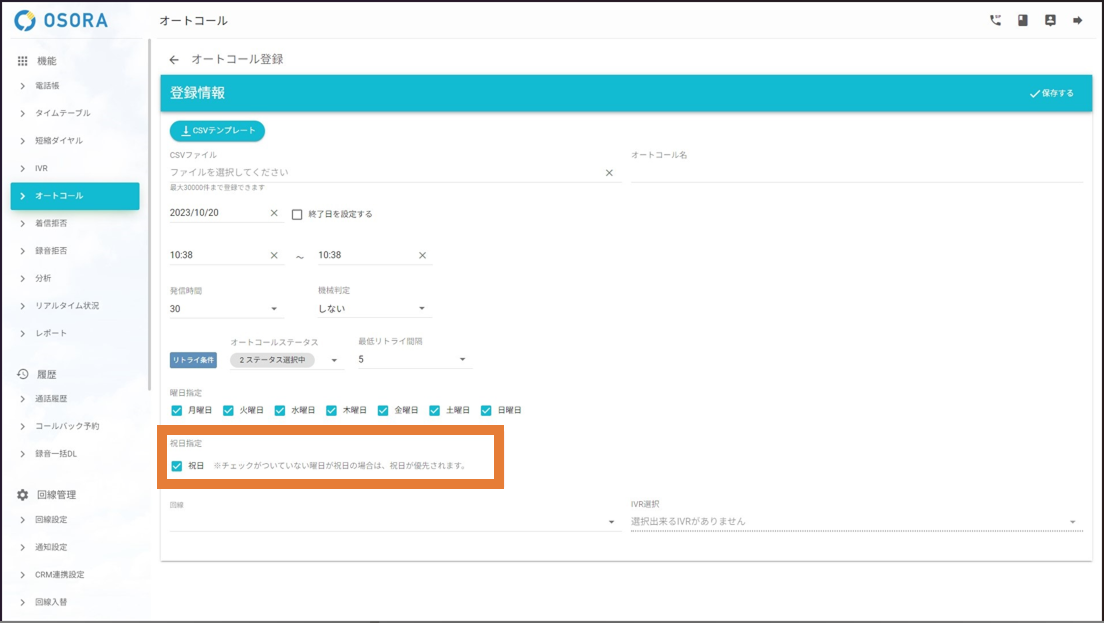Viewport: 1104px width, 623px height.
Task: Open the manual book icon in header
Action: tap(1022, 20)
